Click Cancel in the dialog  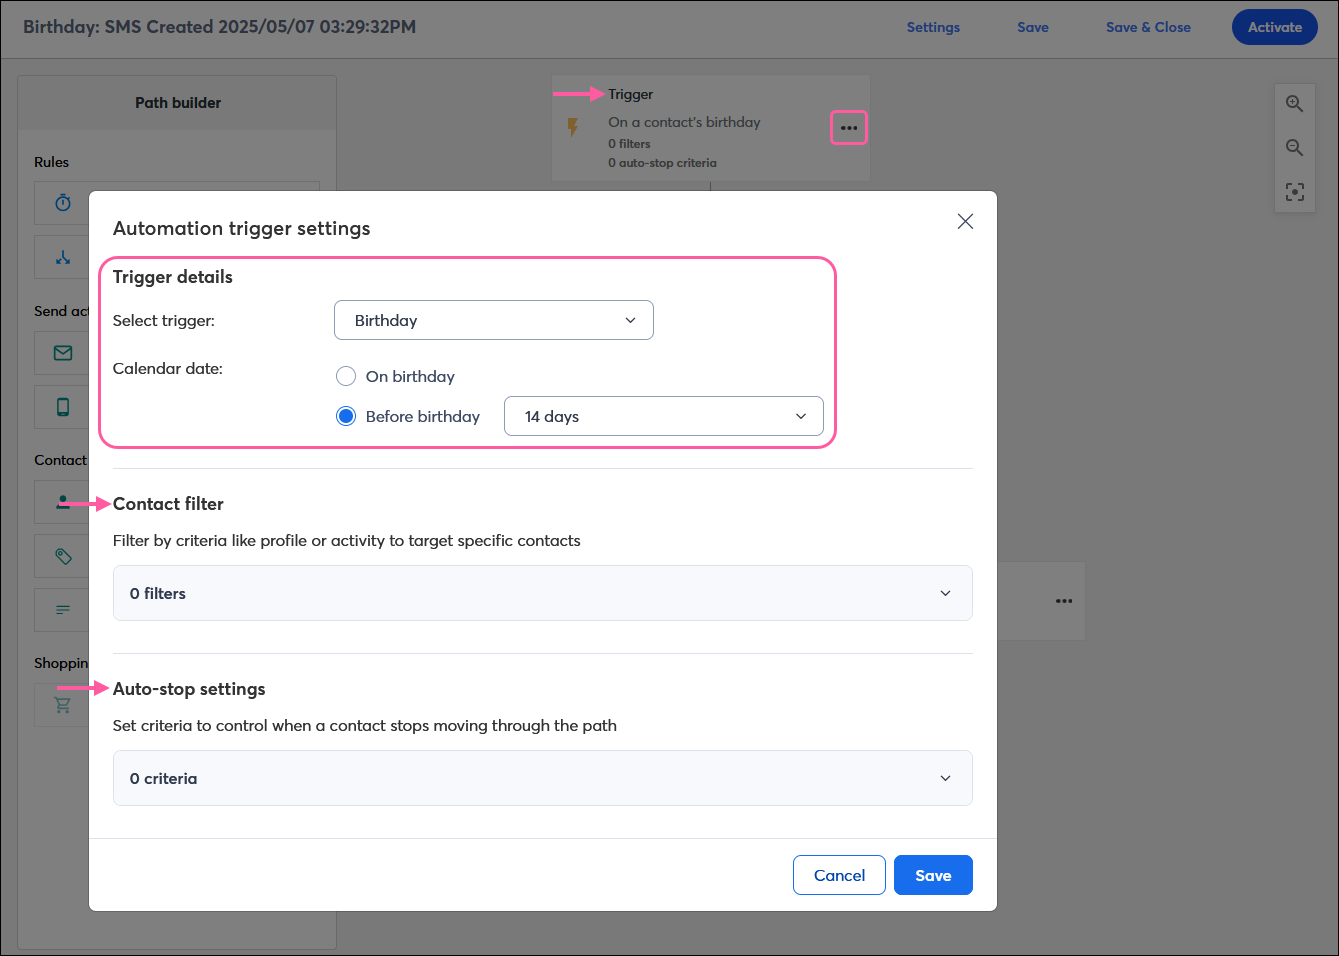click(x=839, y=875)
